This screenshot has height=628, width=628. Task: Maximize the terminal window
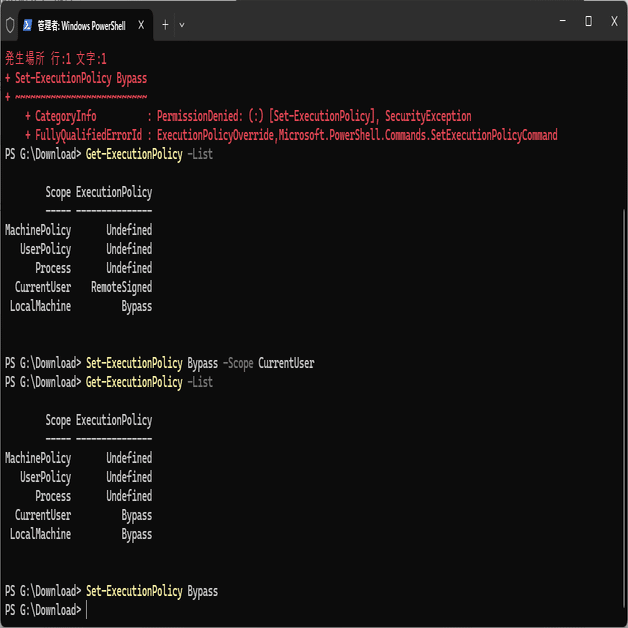[x=588, y=21]
